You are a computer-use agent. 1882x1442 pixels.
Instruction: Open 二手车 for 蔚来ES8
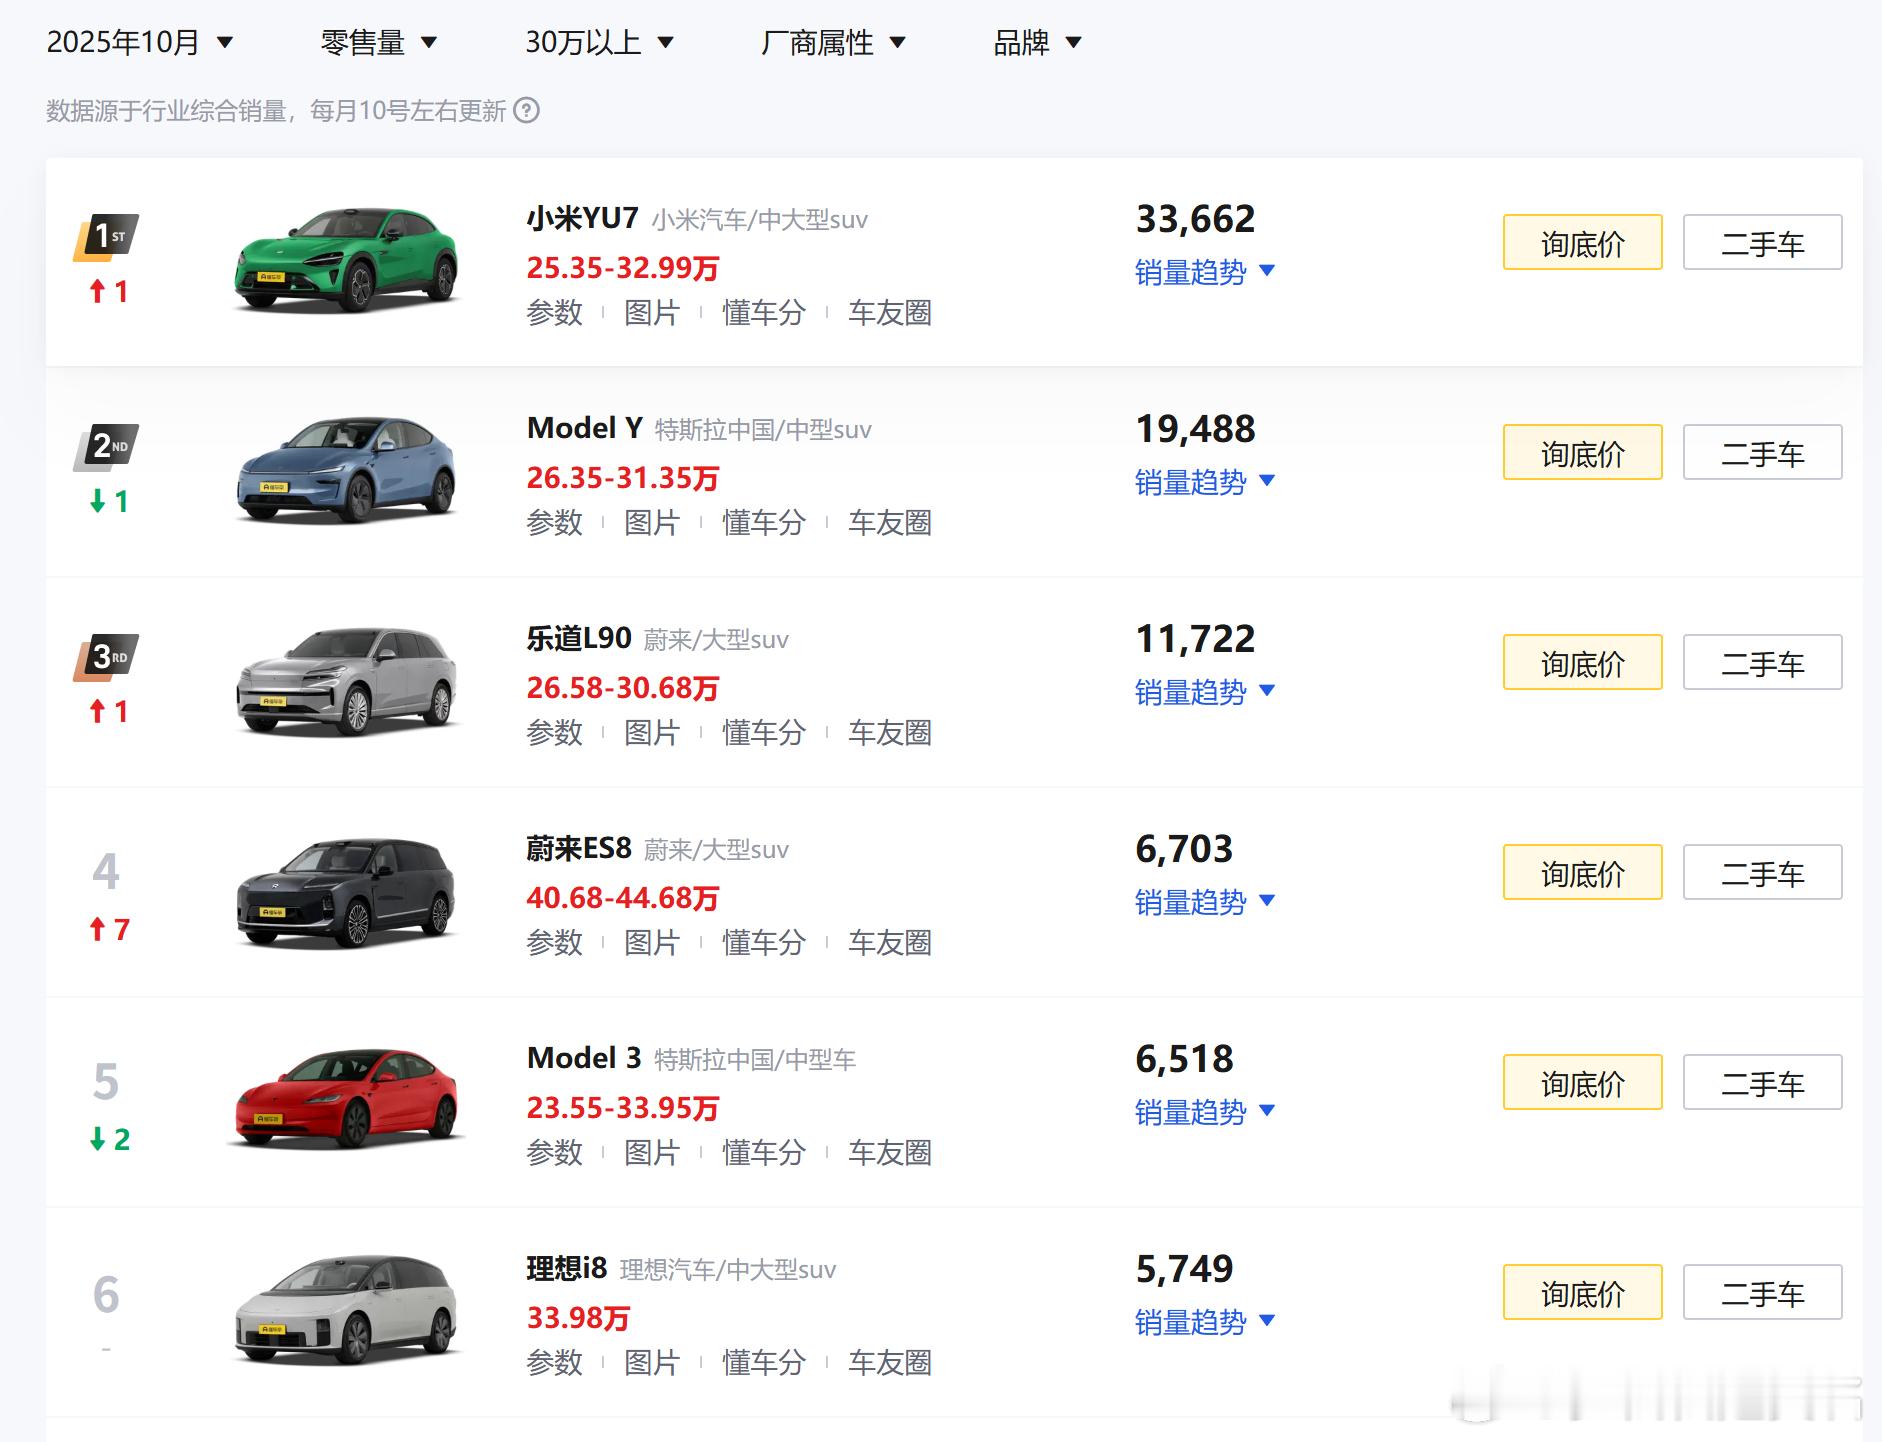(x=1763, y=872)
